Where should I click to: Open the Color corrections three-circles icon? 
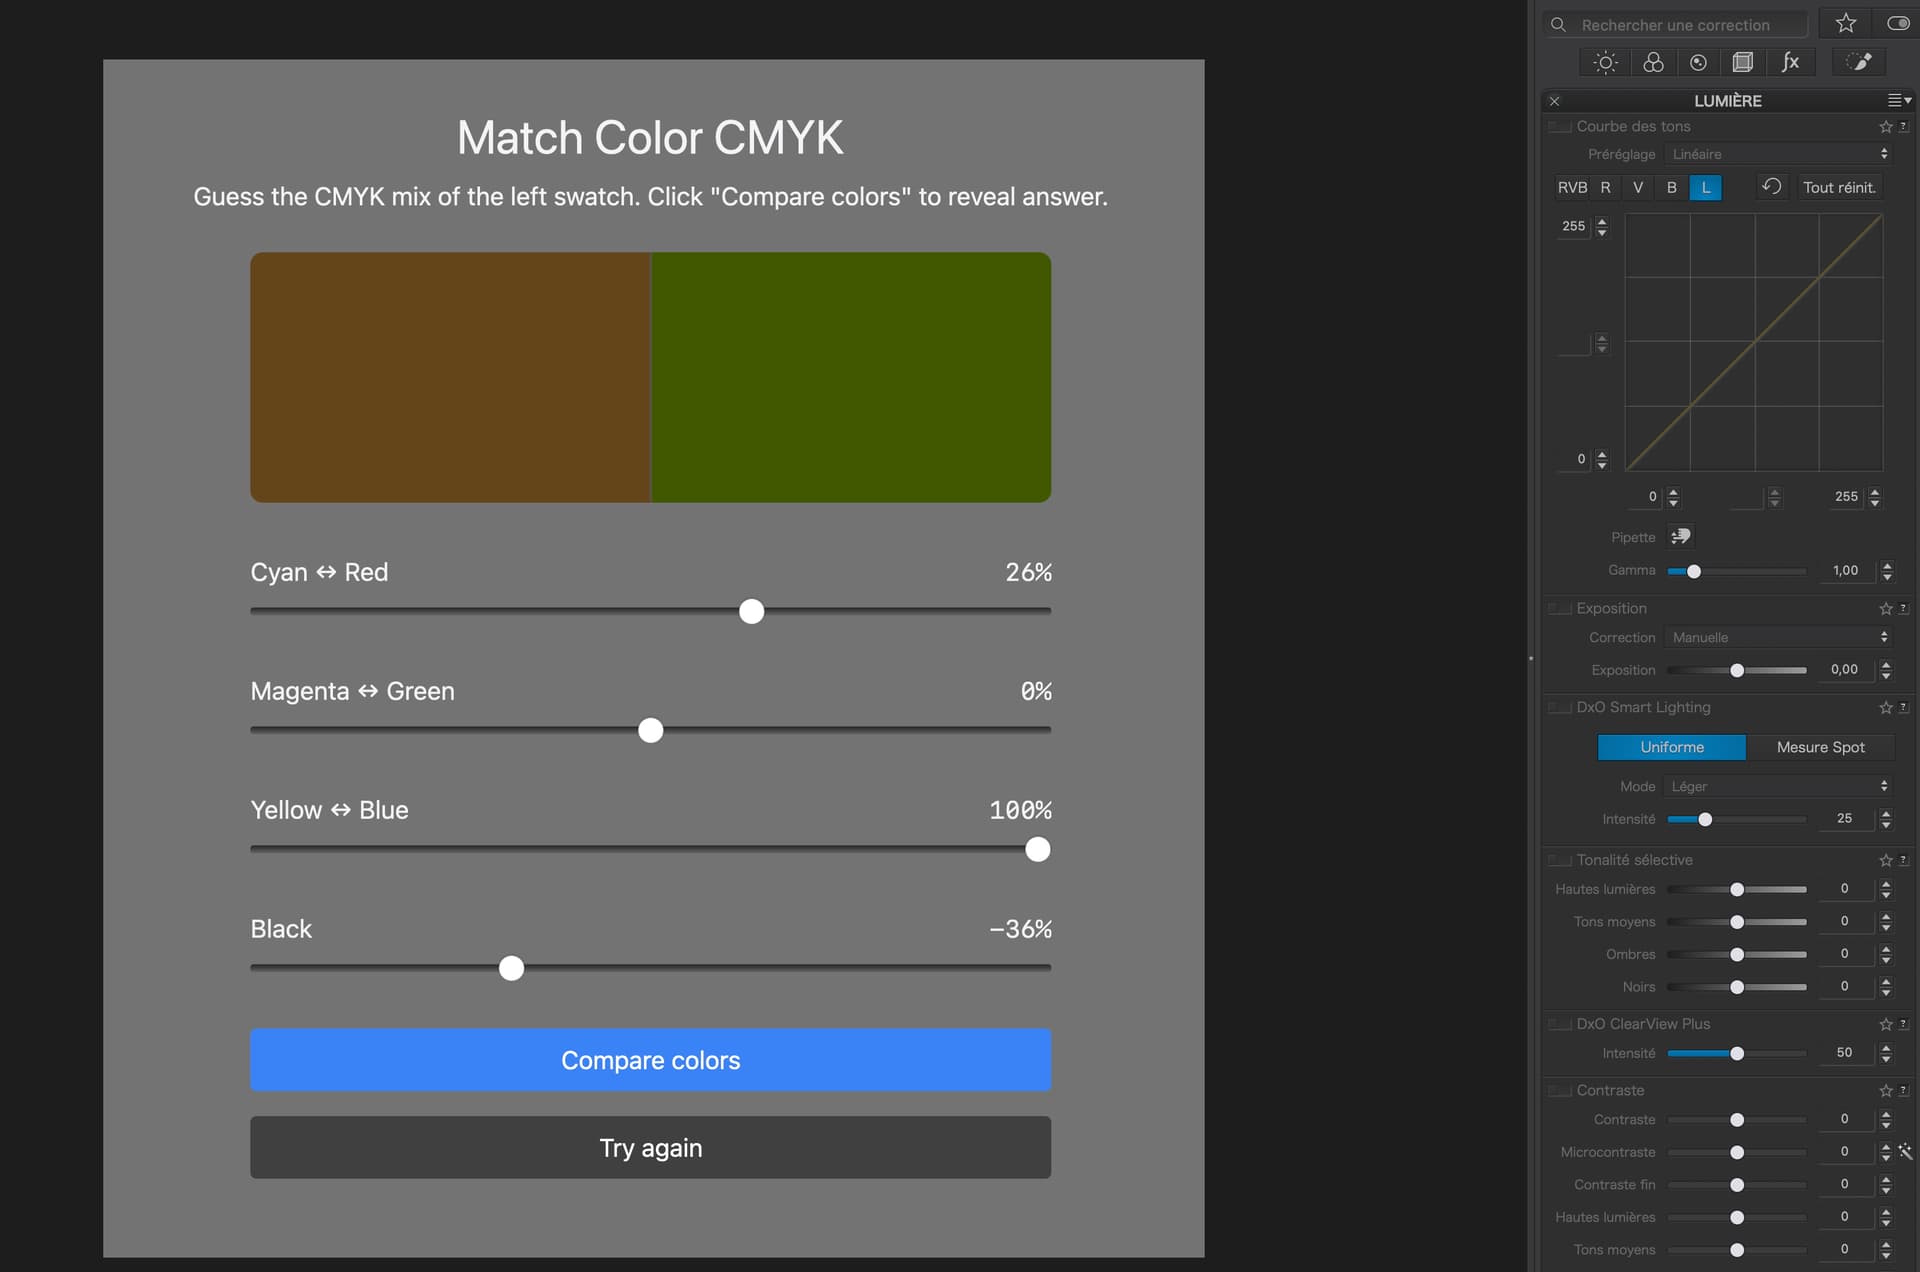coord(1653,62)
